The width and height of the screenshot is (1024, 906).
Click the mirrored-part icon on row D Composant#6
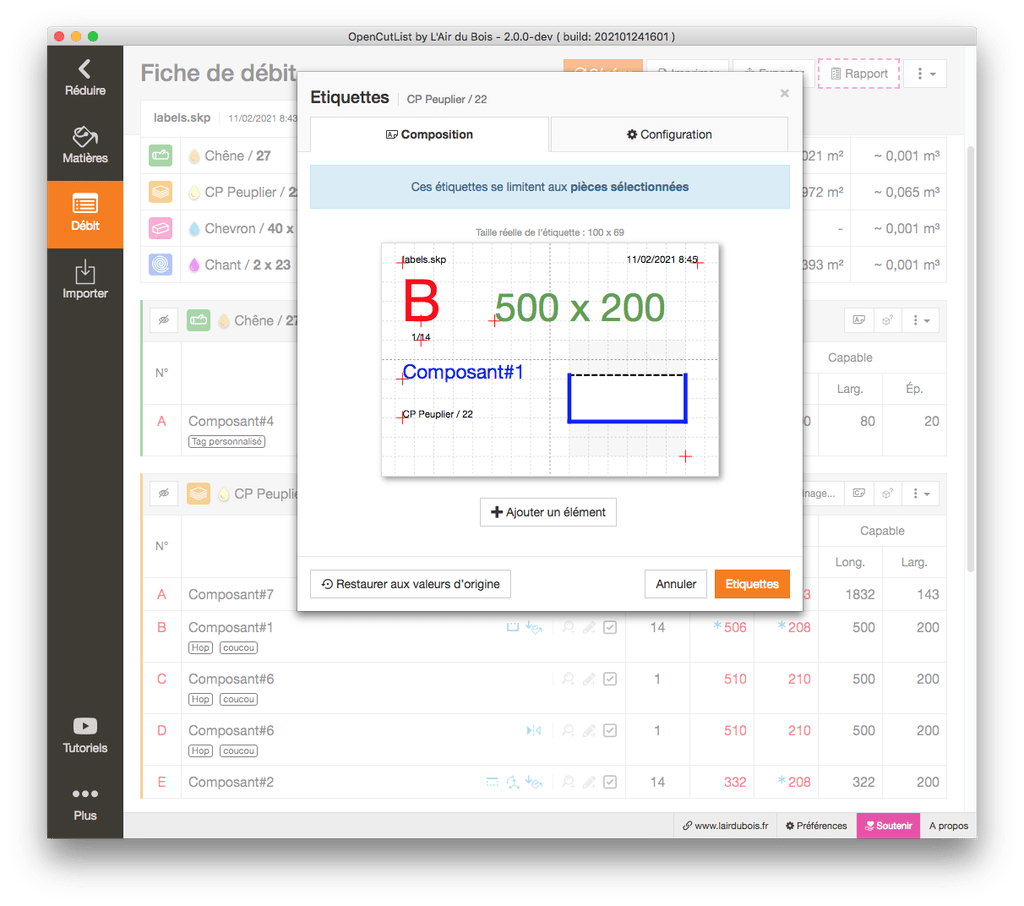(x=534, y=730)
